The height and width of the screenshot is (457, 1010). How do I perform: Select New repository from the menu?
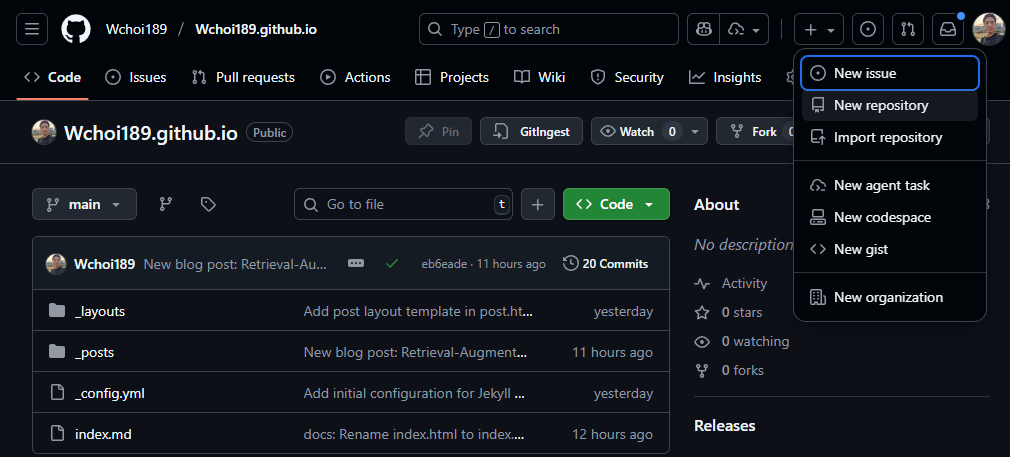point(890,105)
